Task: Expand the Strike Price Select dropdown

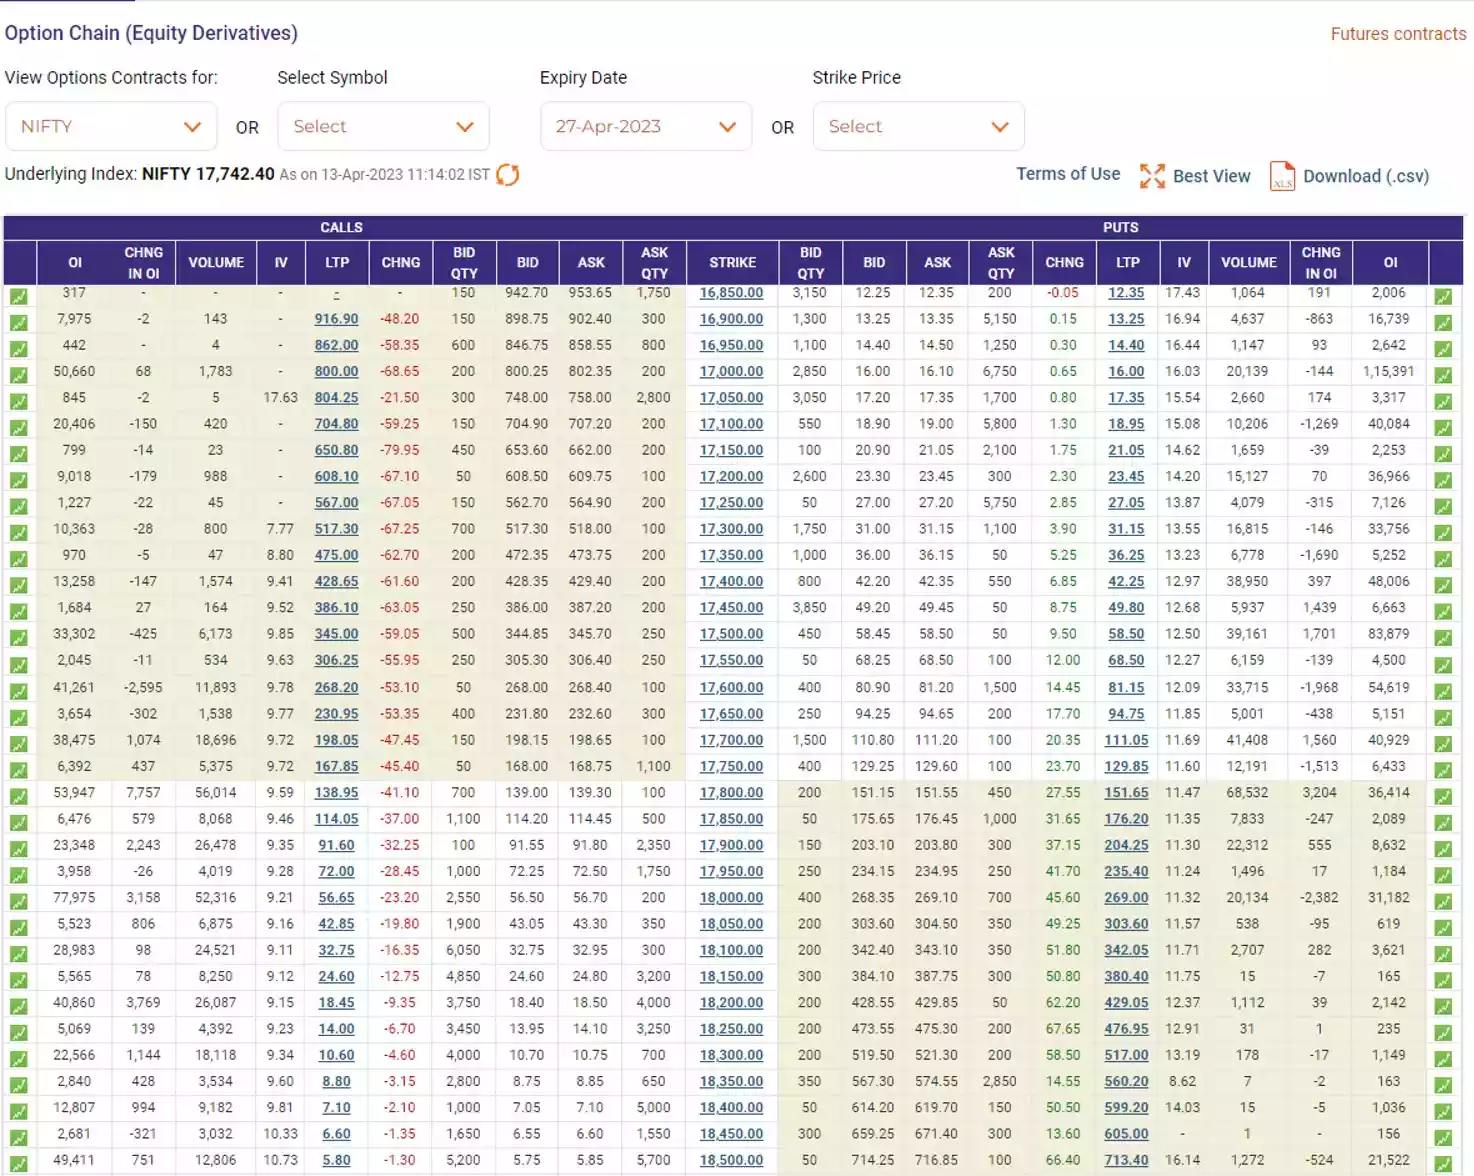Action: tap(918, 126)
